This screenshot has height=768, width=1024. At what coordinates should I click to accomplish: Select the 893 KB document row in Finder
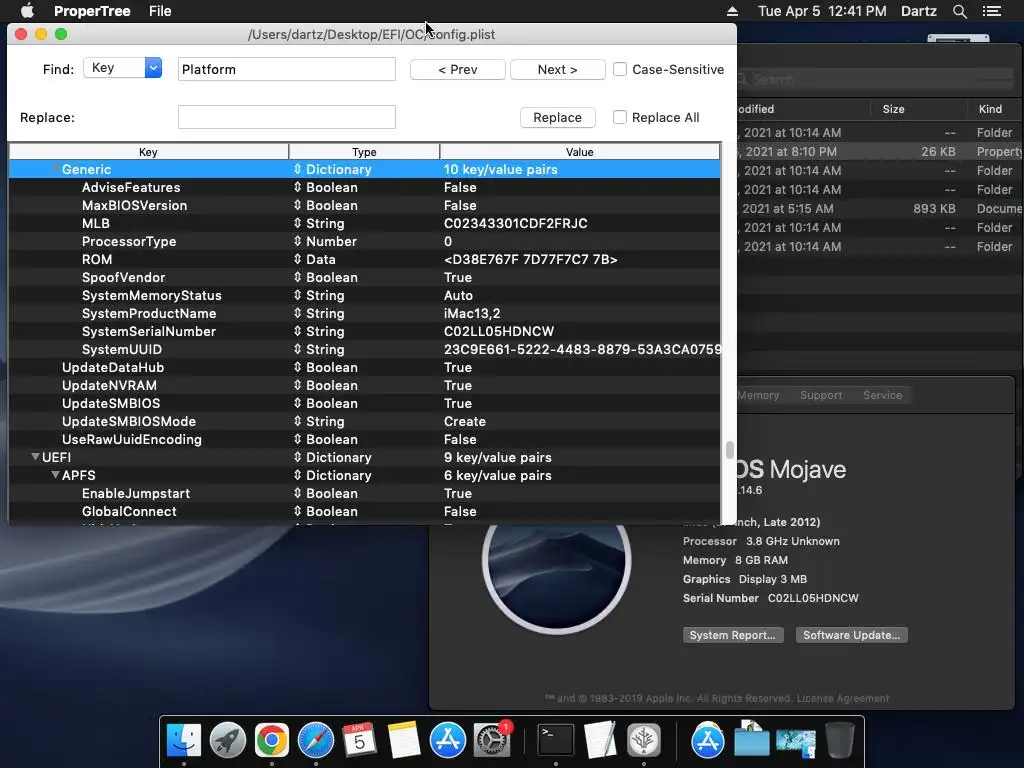(x=880, y=208)
